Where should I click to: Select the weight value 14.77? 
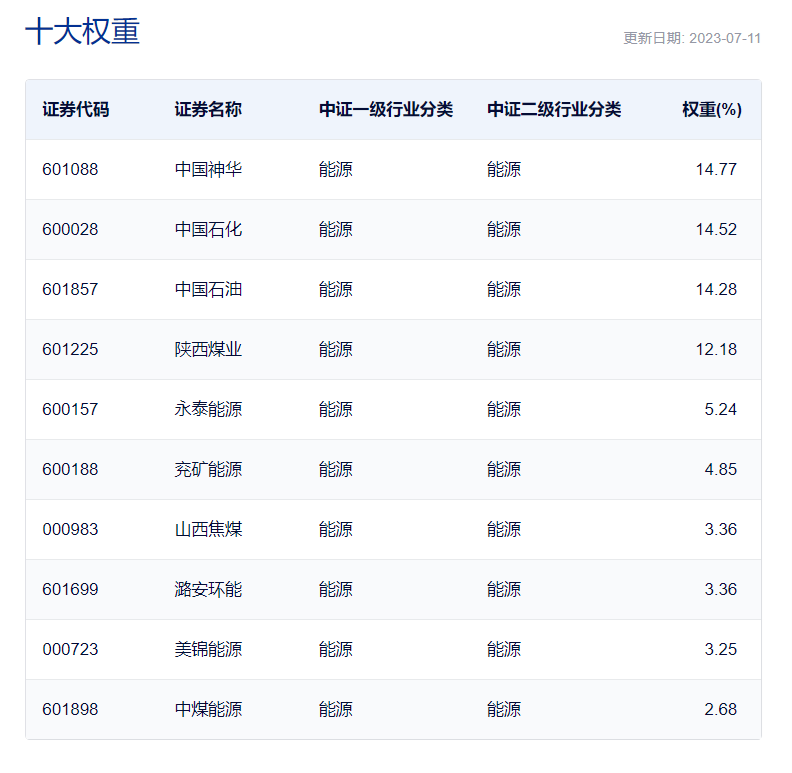[x=716, y=169]
